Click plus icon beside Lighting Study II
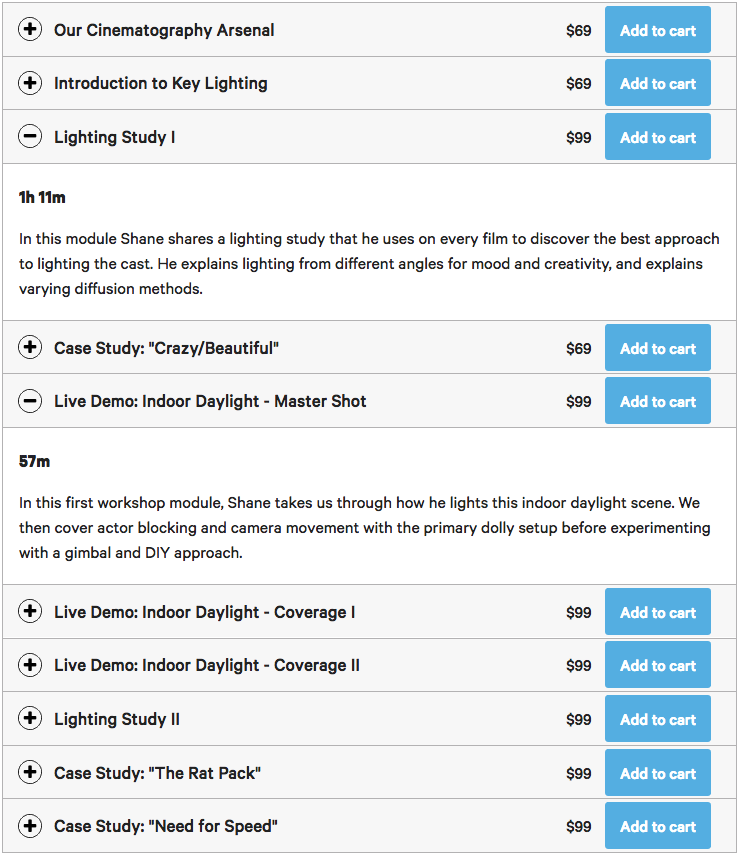This screenshot has height=854, width=740. 30,719
